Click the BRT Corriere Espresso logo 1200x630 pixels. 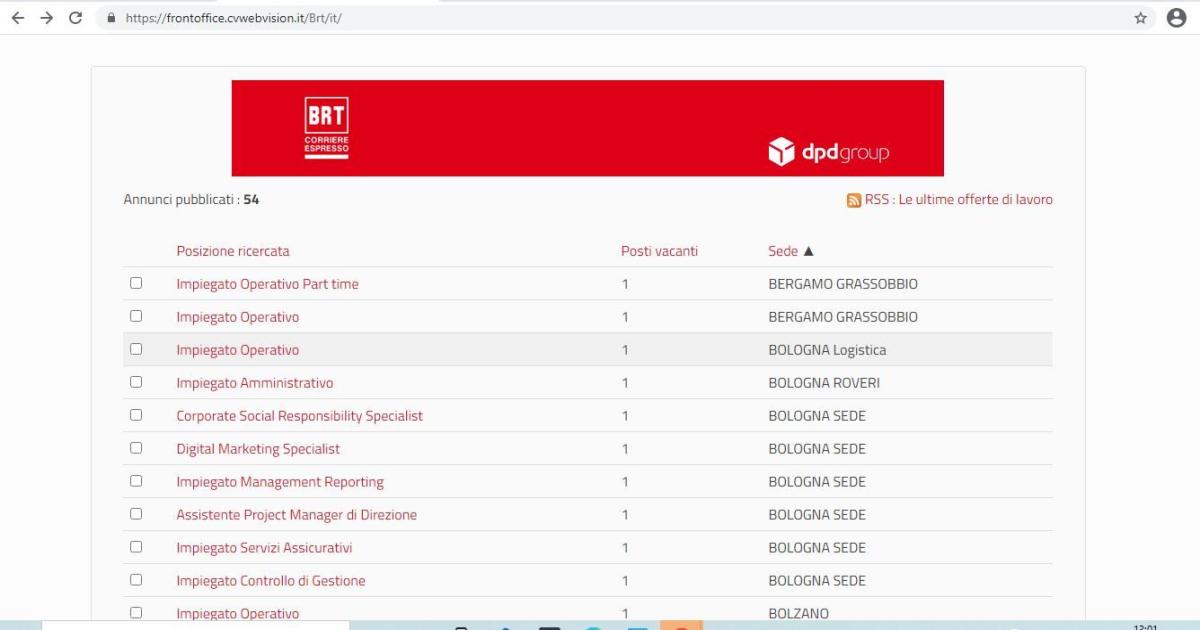point(326,128)
